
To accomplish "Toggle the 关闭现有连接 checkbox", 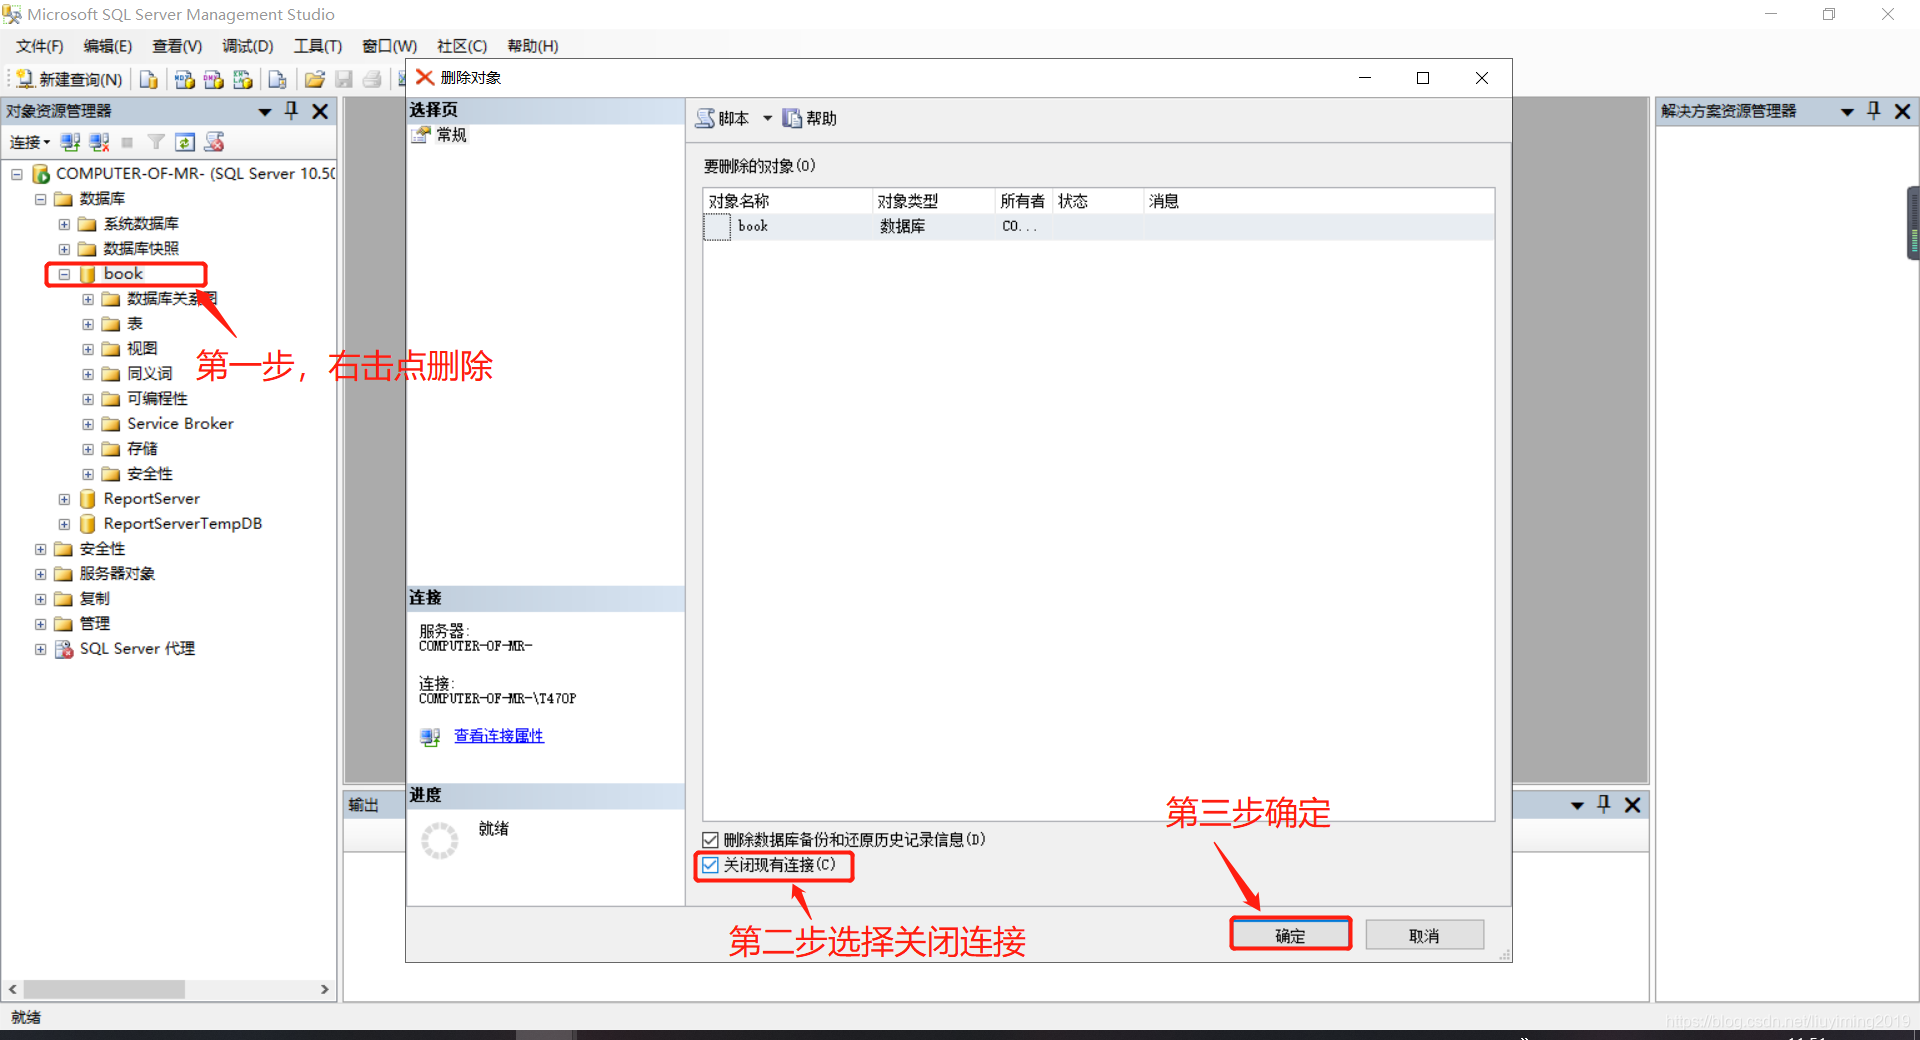I will [x=710, y=865].
